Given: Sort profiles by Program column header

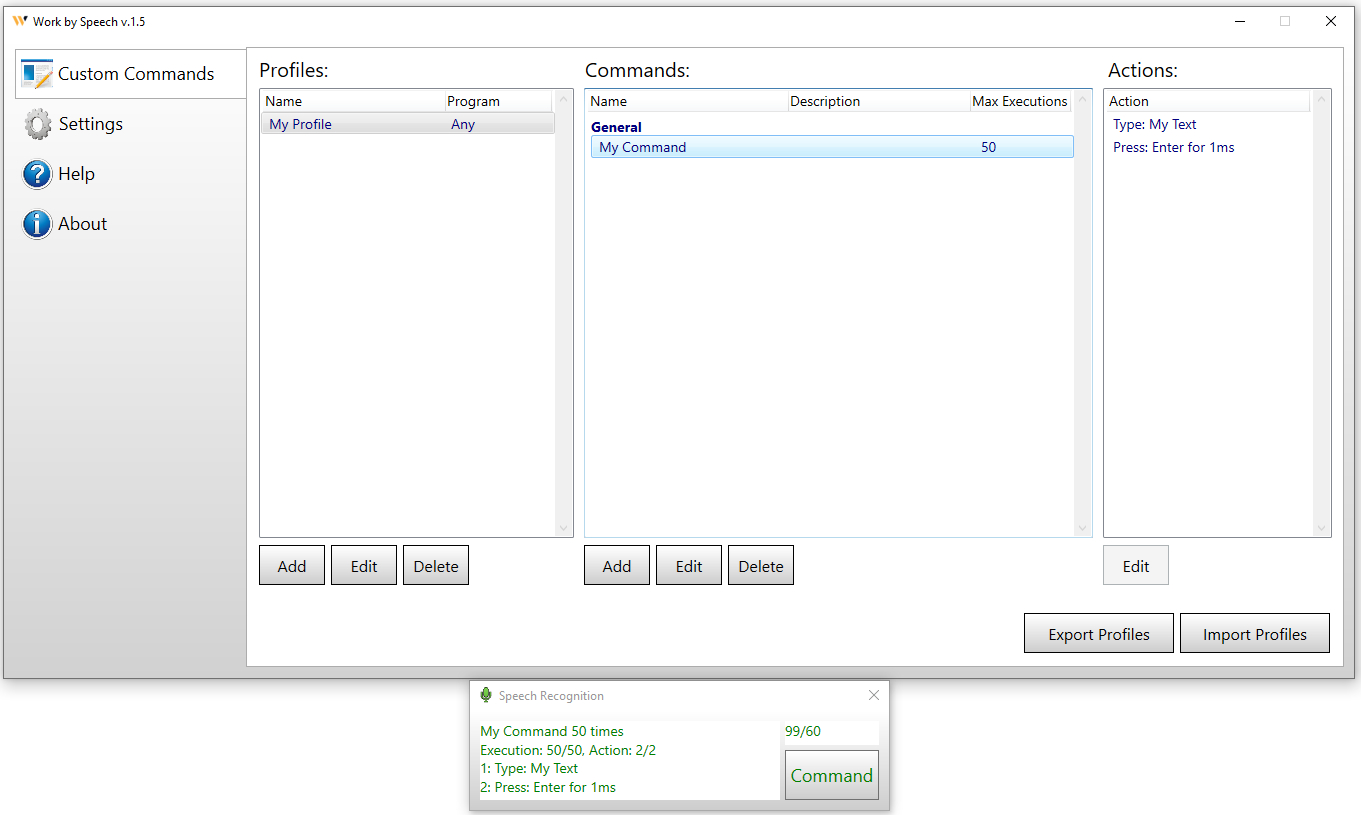Looking at the screenshot, I should 498,101.
